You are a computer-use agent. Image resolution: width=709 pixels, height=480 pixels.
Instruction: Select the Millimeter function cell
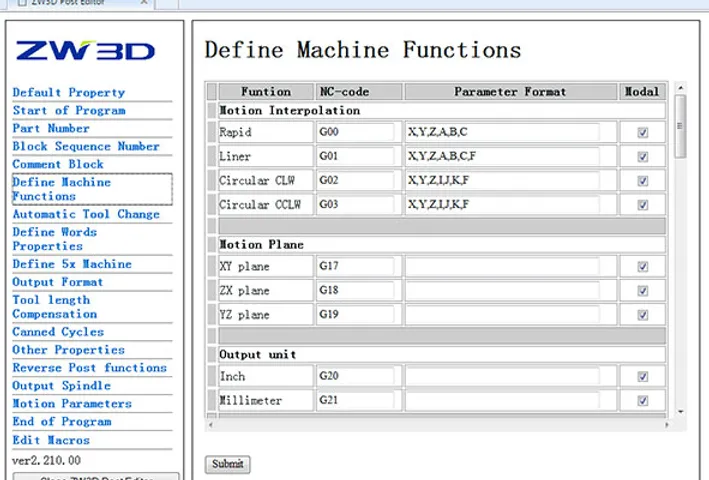tap(266, 400)
